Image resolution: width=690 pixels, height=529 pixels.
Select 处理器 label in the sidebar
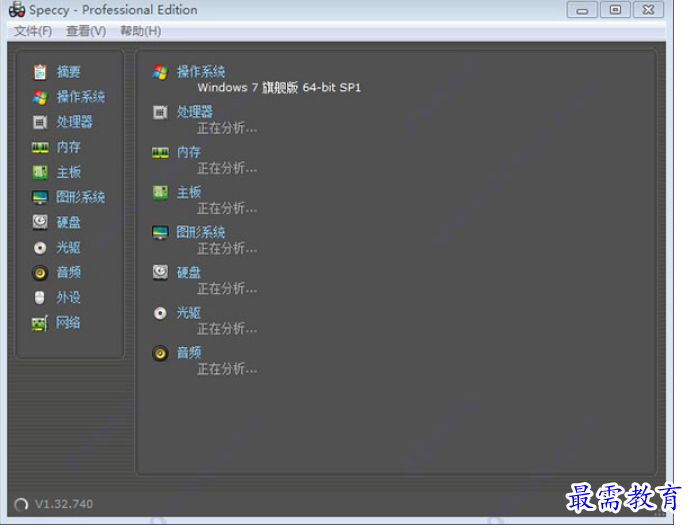click(x=75, y=122)
